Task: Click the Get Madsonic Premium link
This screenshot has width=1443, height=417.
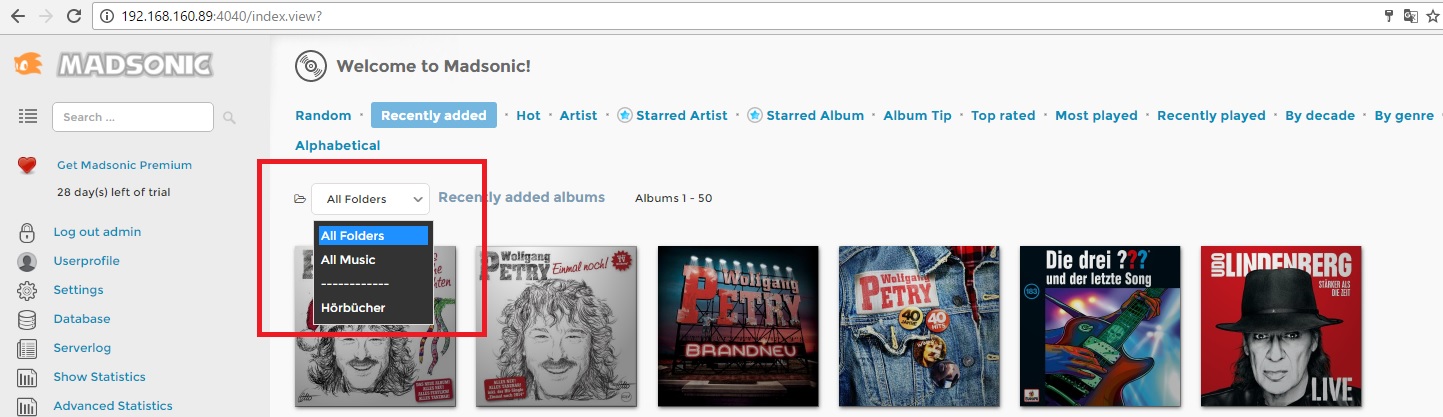Action: click(x=124, y=165)
